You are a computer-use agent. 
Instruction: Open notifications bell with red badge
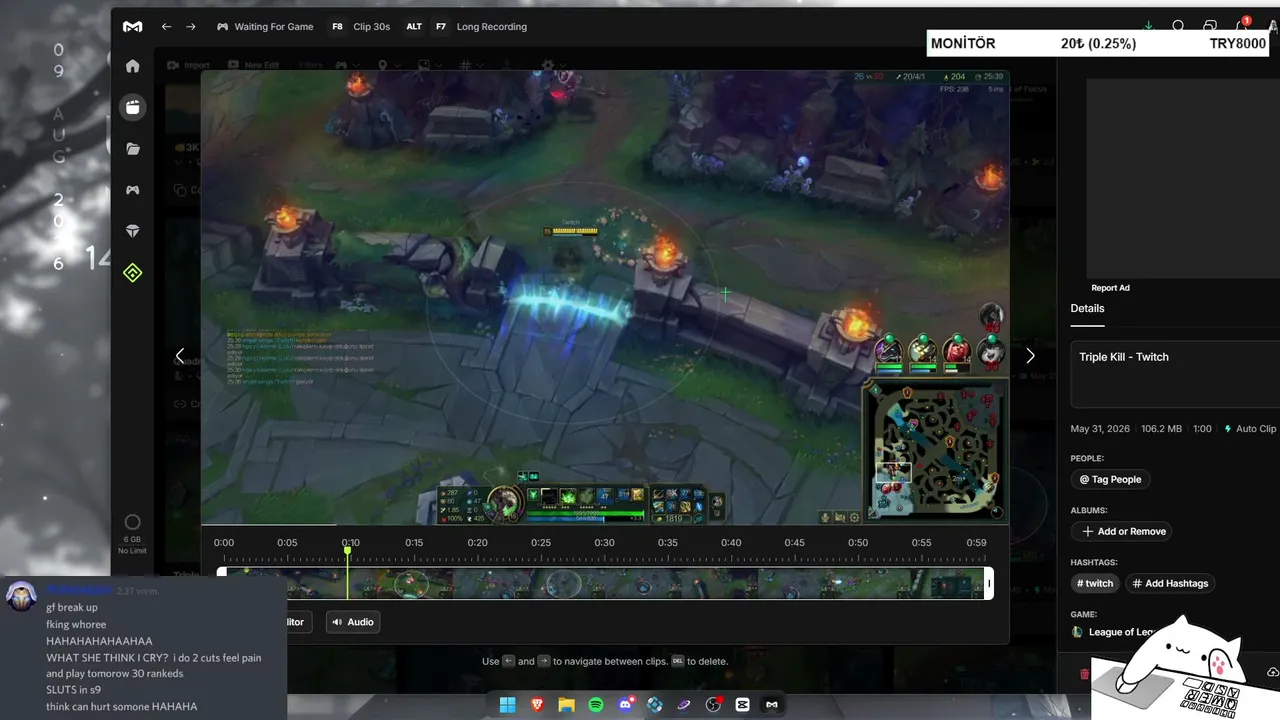tap(1242, 24)
